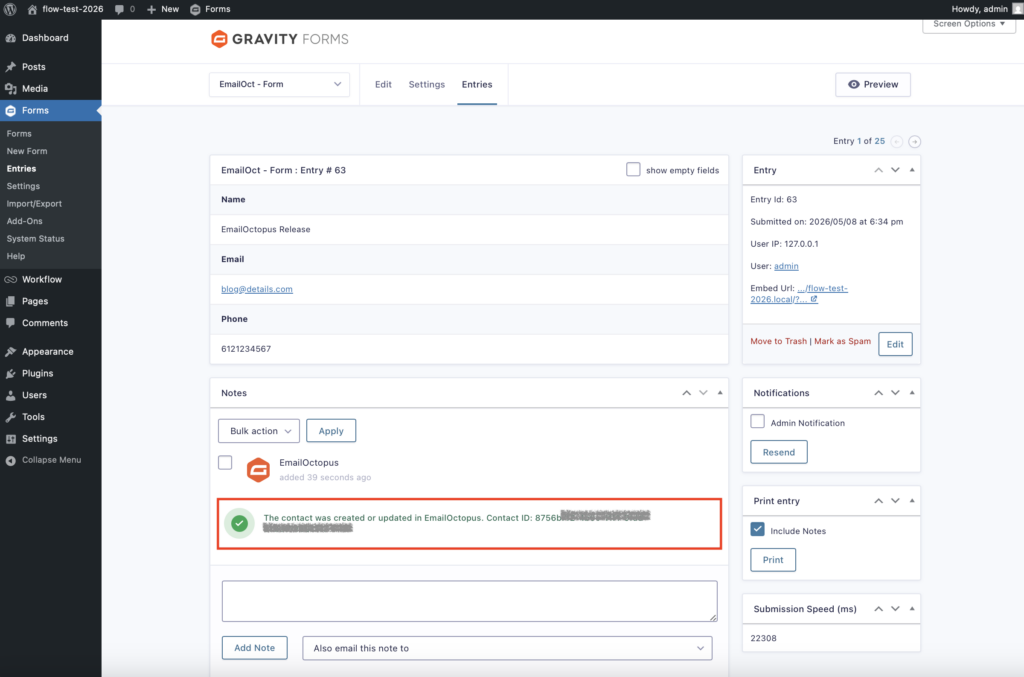The width and height of the screenshot is (1024, 677).
Task: Click the 25 total entries link
Action: (880, 141)
